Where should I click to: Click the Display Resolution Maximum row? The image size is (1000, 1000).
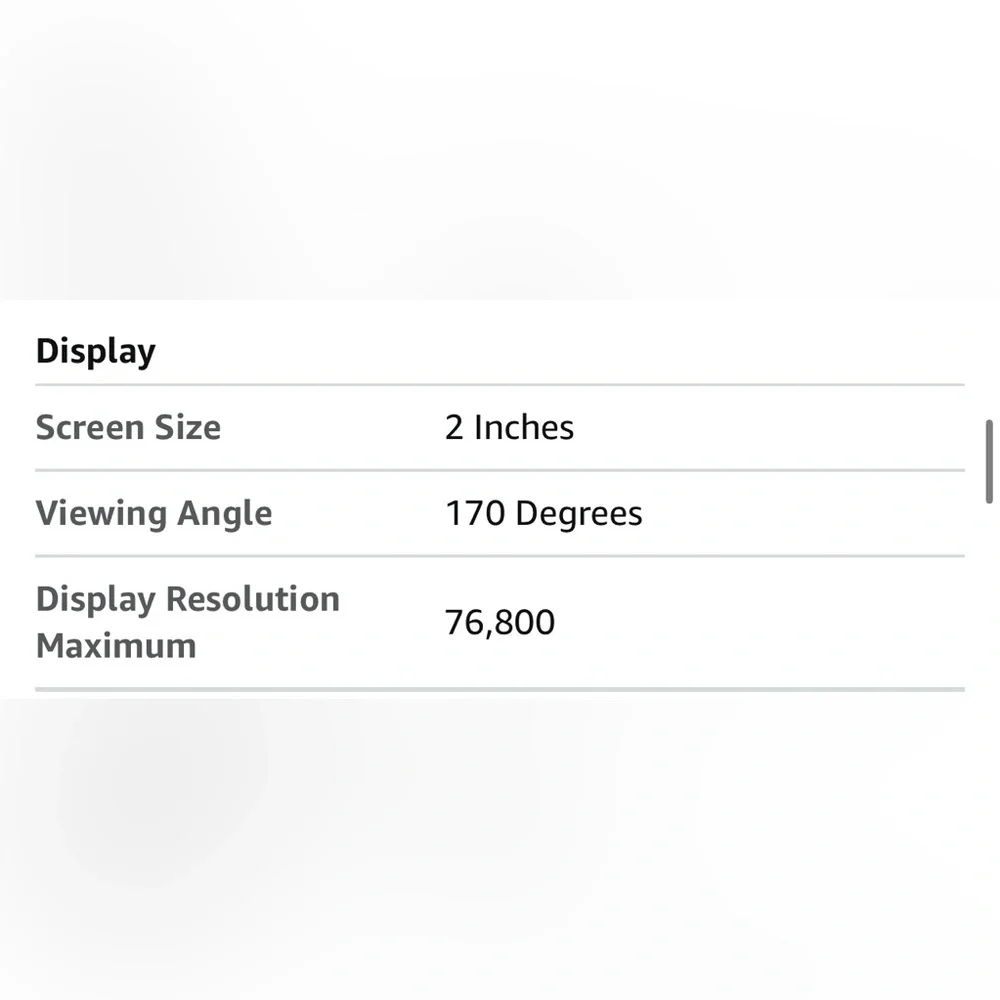[x=500, y=623]
